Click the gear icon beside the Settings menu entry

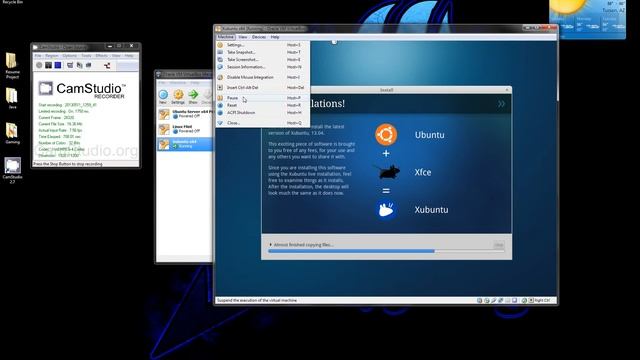[x=220, y=45]
